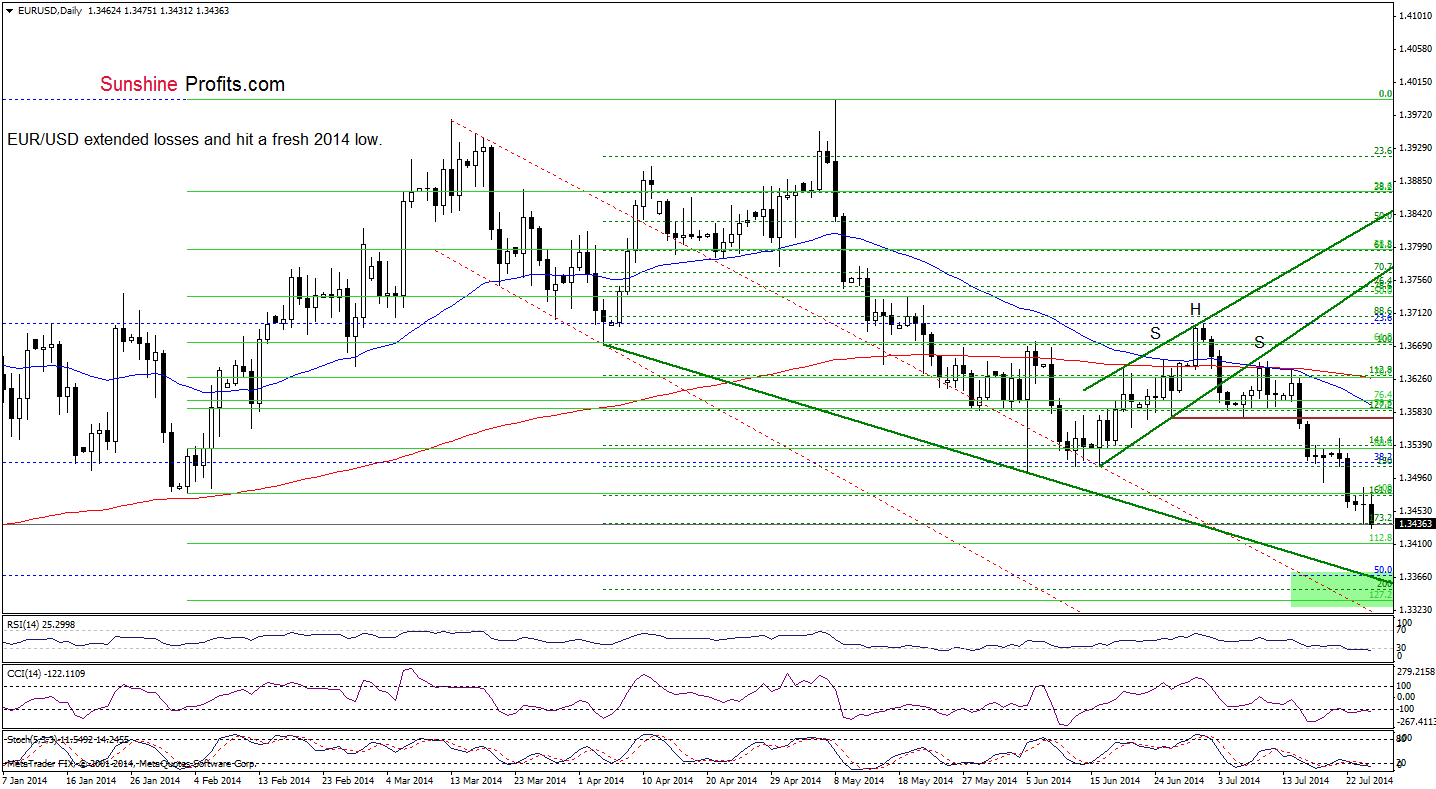1436x789 pixels.
Task: Click the 16 Jan 2014 date label
Action: pyautogui.click(x=93, y=779)
